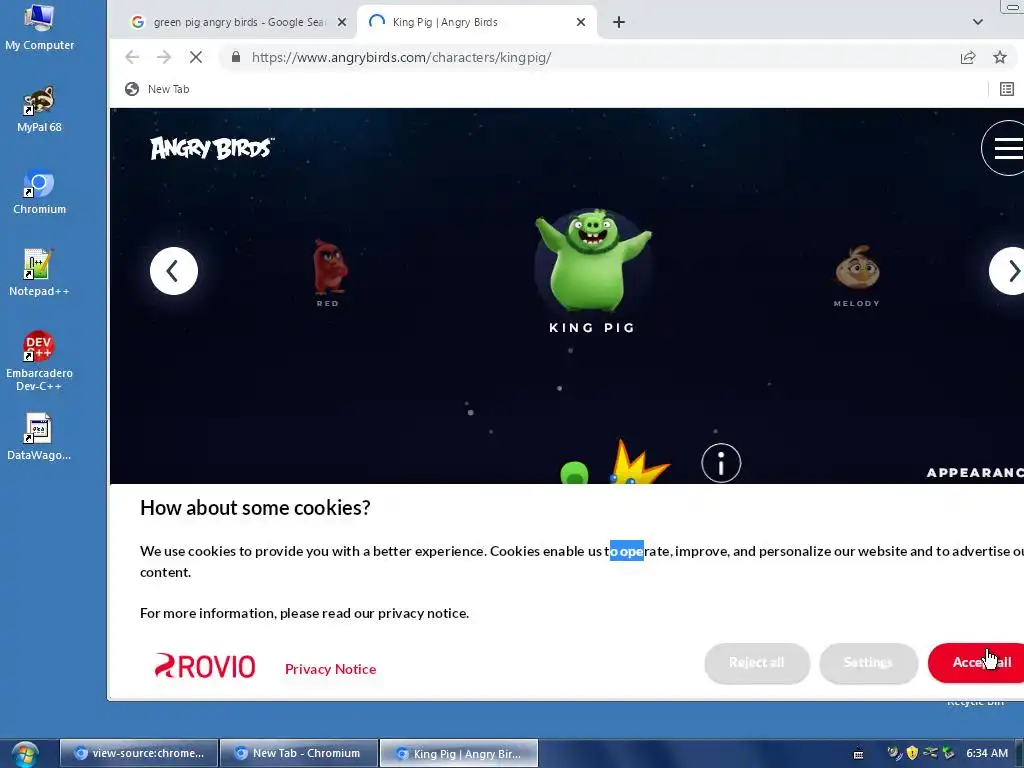
Task: Switch to New Tab - Chromium taskbar window
Action: (299, 753)
